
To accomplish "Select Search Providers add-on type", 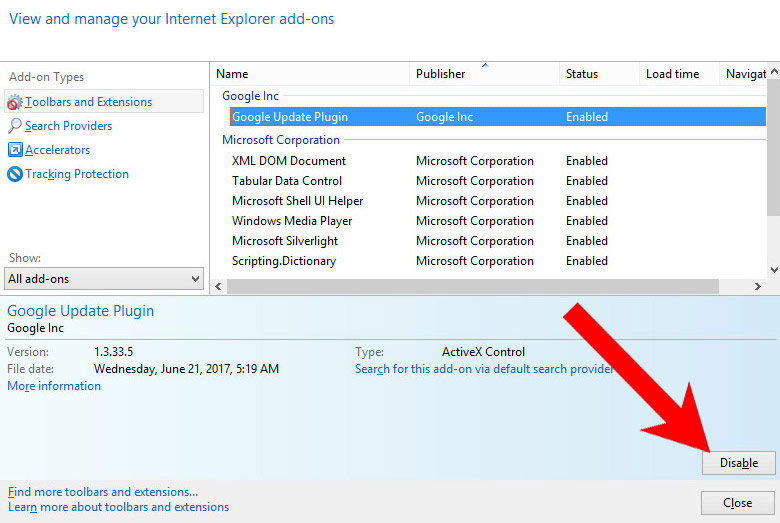I will coord(68,126).
